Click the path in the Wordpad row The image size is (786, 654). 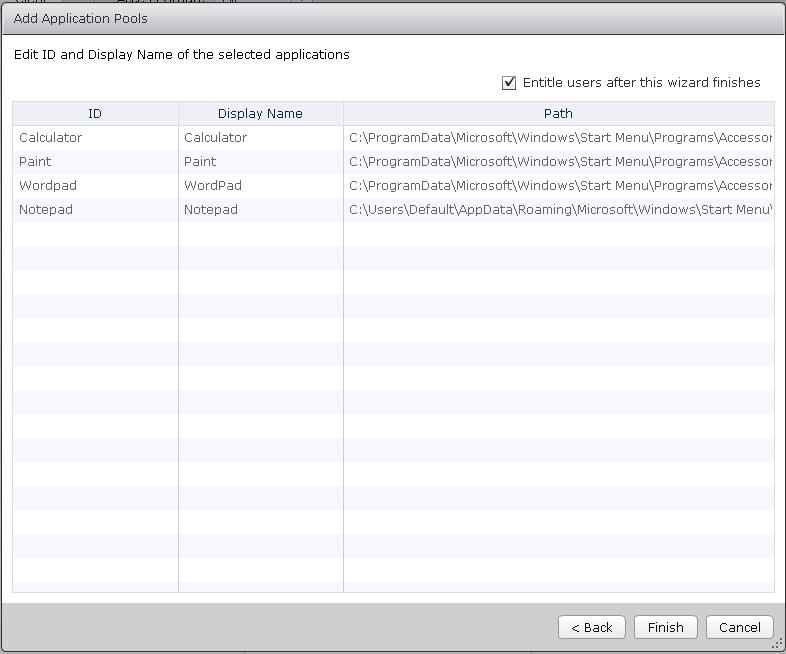pyautogui.click(x=560, y=186)
